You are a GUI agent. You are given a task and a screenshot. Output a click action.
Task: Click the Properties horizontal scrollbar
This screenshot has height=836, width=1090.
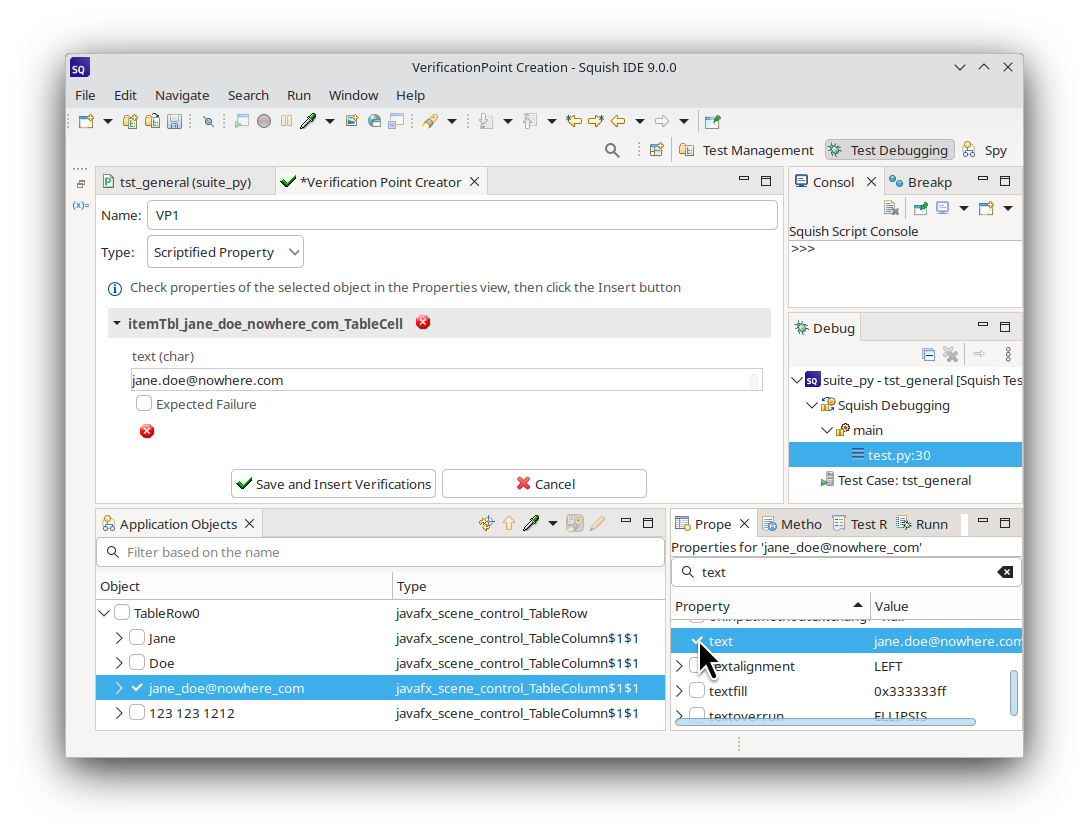(825, 721)
